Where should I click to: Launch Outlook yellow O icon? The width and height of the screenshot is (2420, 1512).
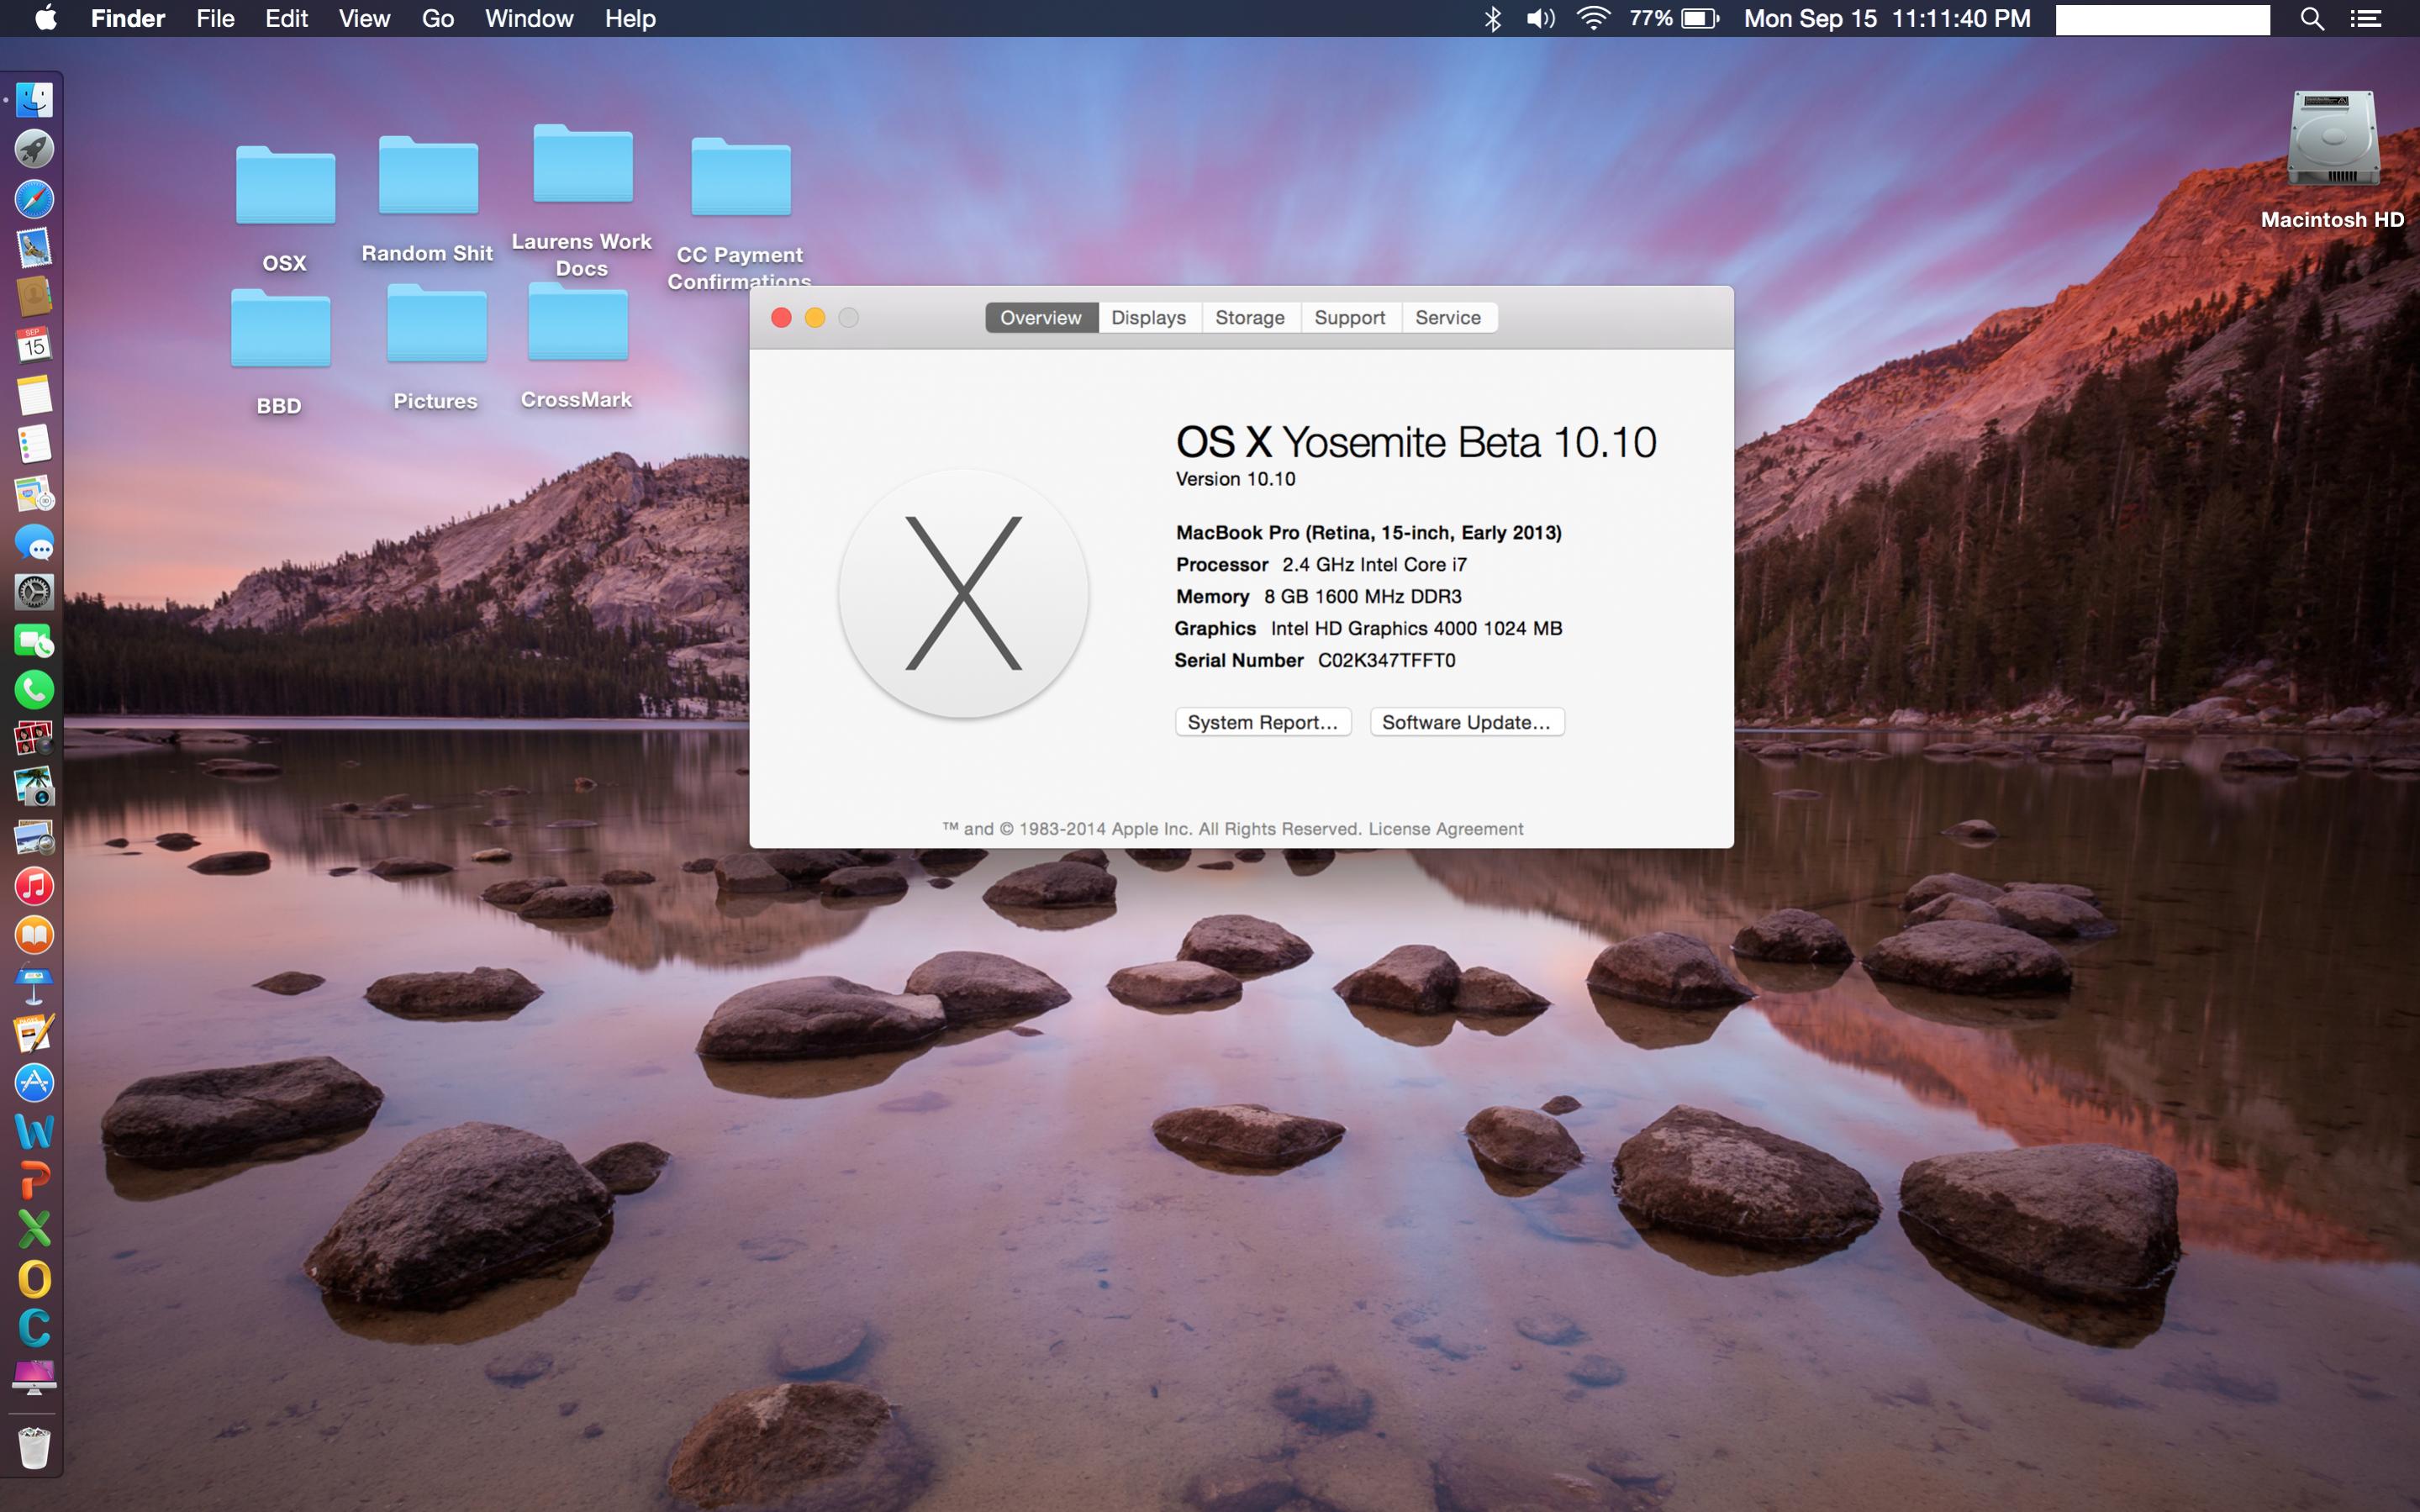pos(34,1280)
